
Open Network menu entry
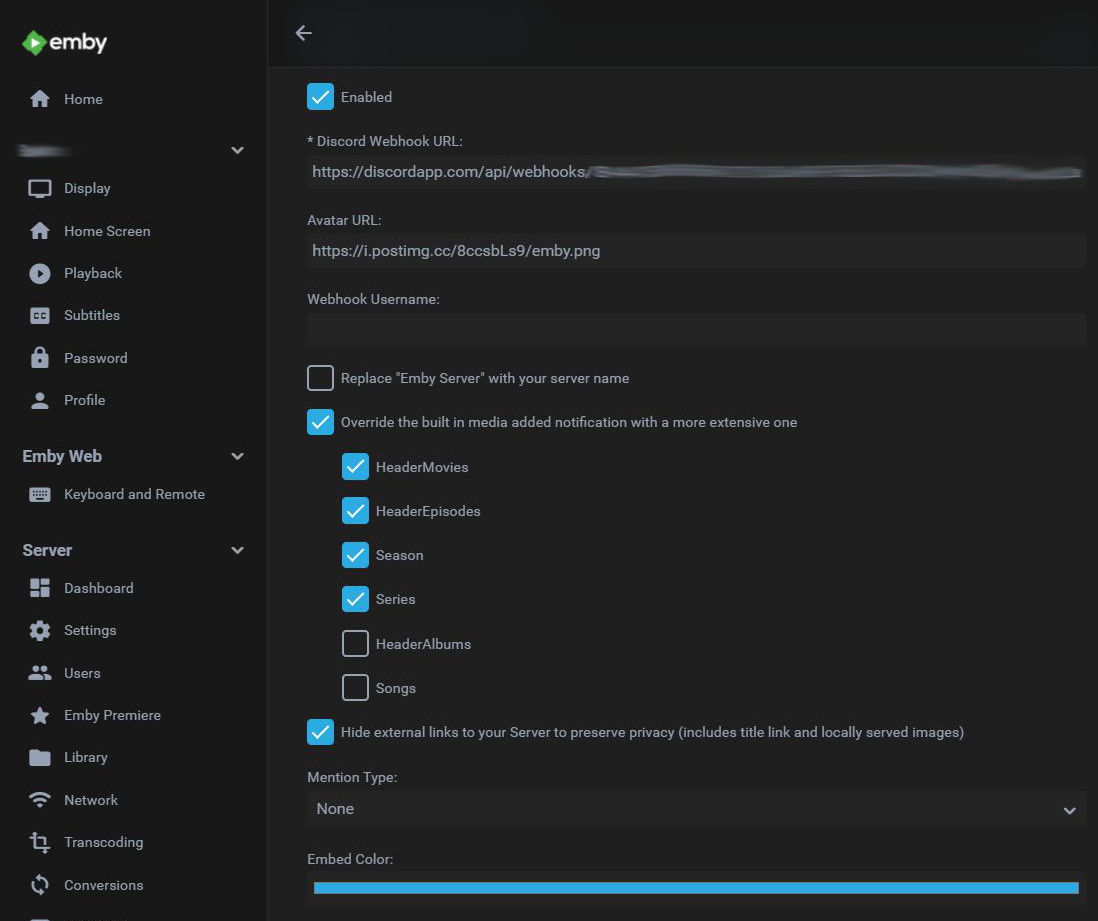tap(90, 800)
